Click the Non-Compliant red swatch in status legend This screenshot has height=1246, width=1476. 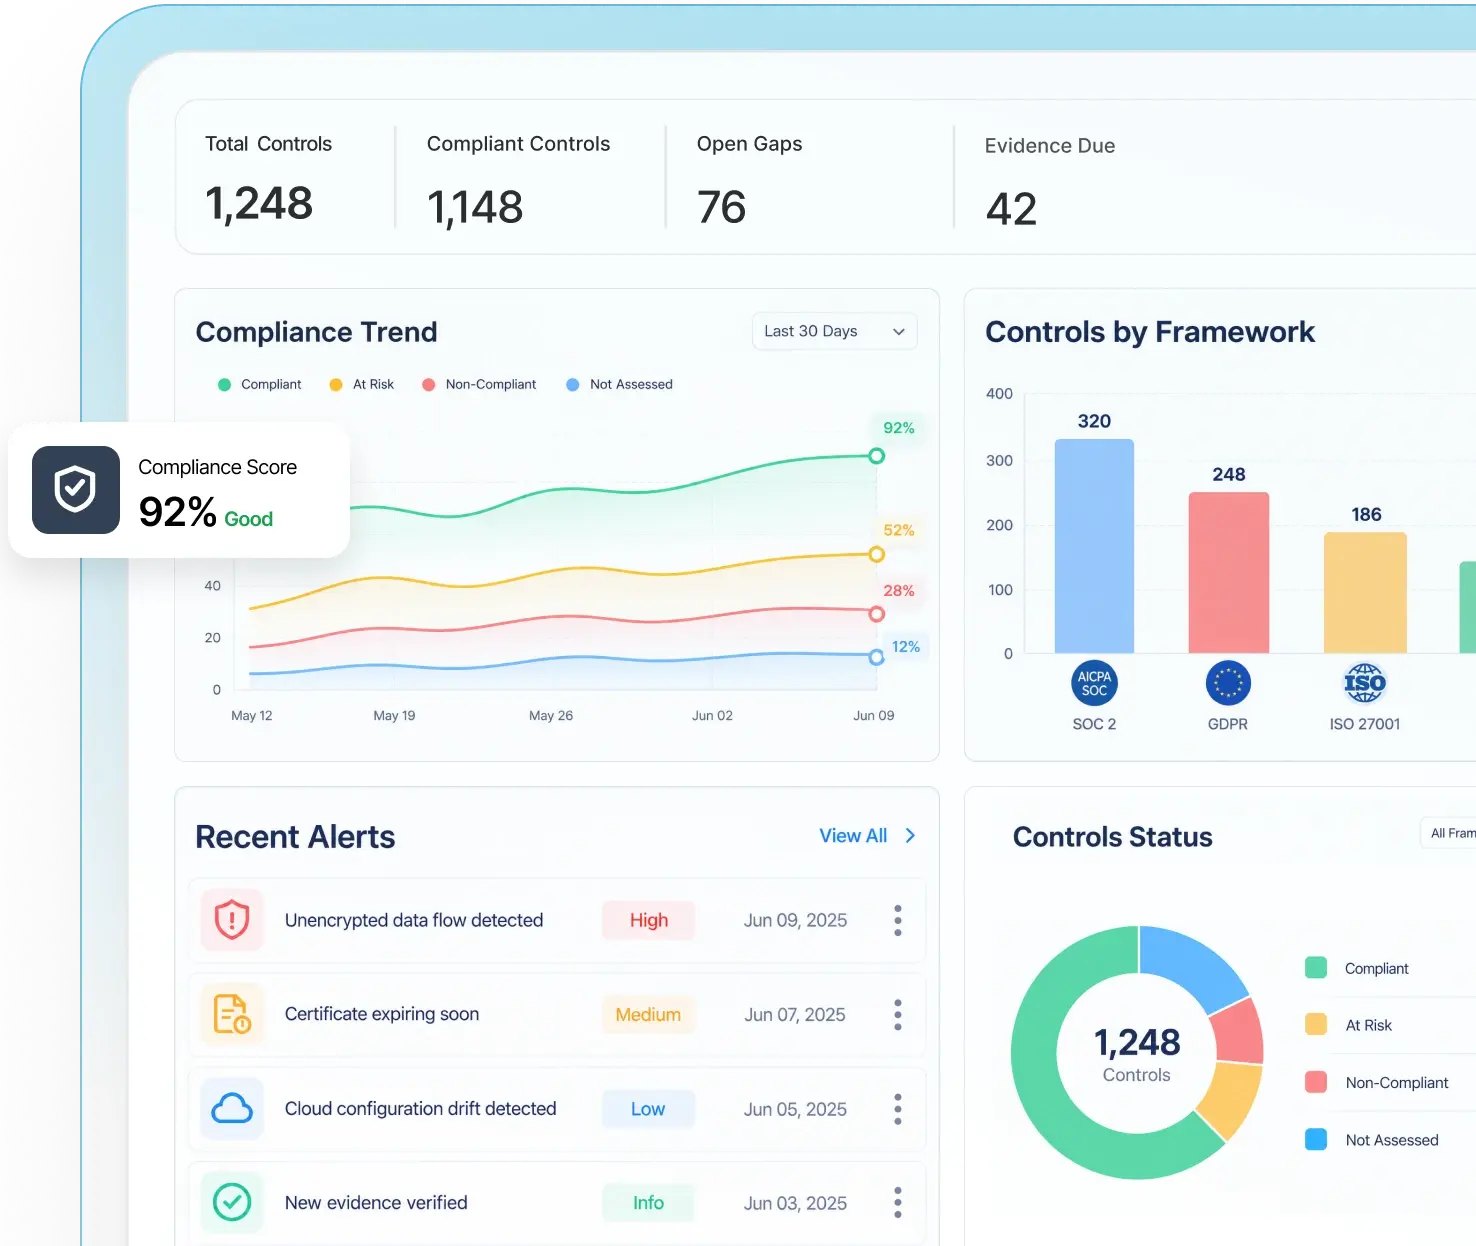point(1316,1082)
